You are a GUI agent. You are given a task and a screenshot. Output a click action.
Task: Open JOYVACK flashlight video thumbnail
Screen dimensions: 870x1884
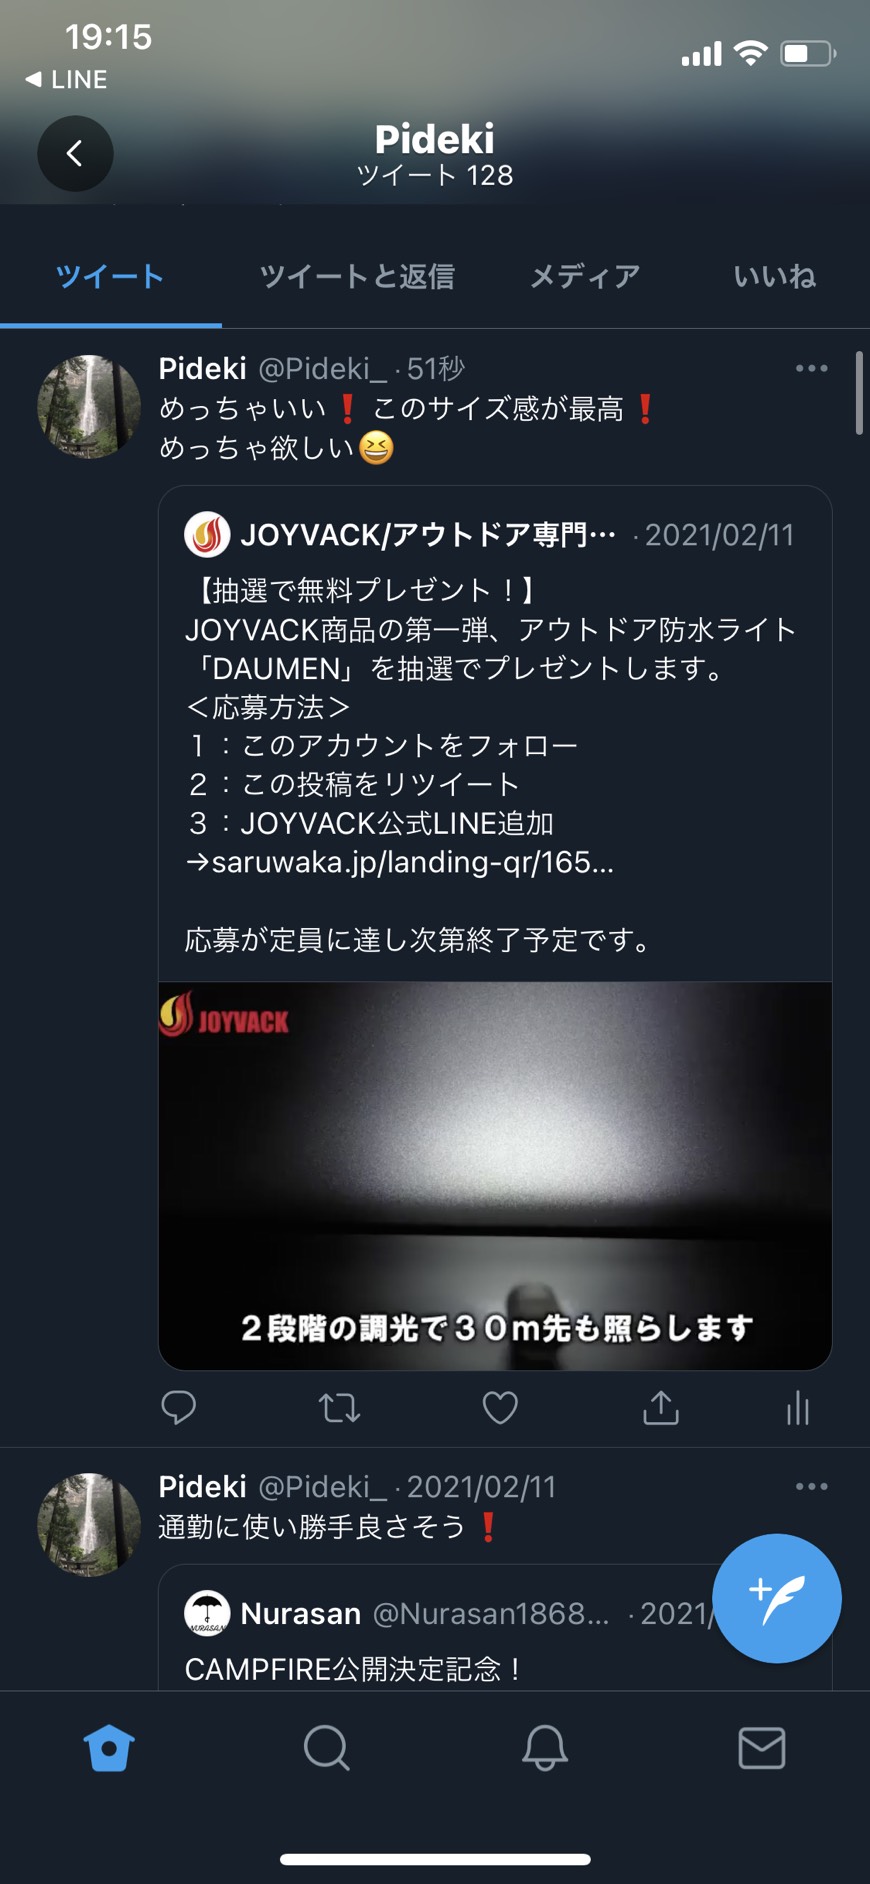point(495,1176)
